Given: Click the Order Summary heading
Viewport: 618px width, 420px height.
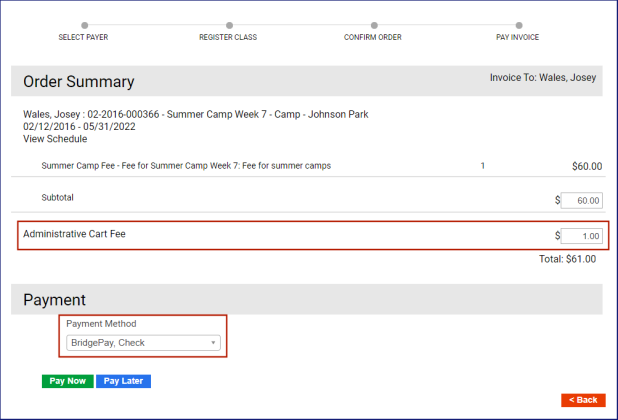Looking at the screenshot, I should [x=79, y=82].
